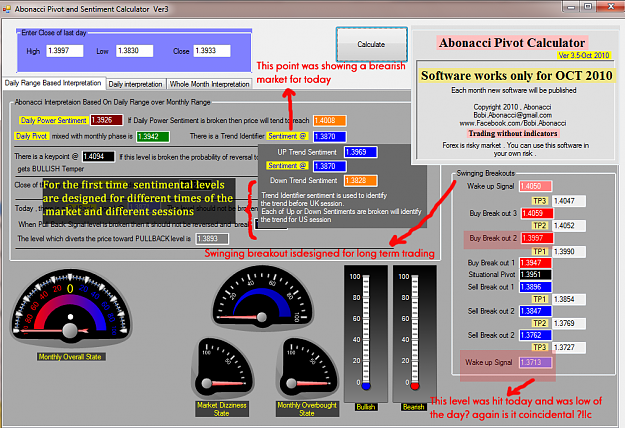The width and height of the screenshot is (625, 428).
Task: Open the Whole Month Interpretation tab
Action: 209,84
